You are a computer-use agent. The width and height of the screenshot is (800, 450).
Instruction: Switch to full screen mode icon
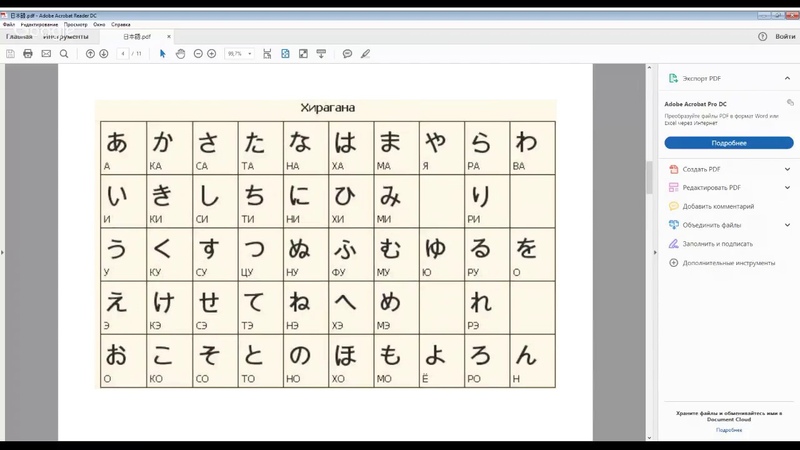[x=303, y=54]
